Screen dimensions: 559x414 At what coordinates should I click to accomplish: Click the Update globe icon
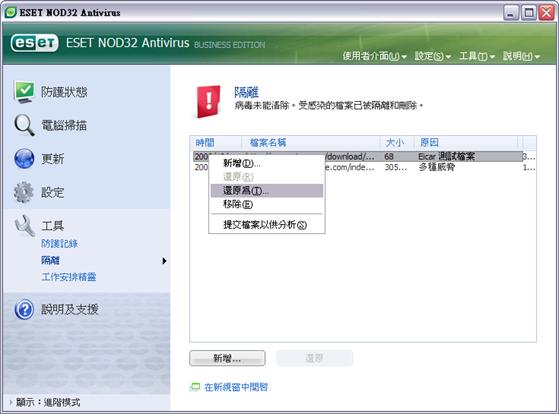click(24, 158)
